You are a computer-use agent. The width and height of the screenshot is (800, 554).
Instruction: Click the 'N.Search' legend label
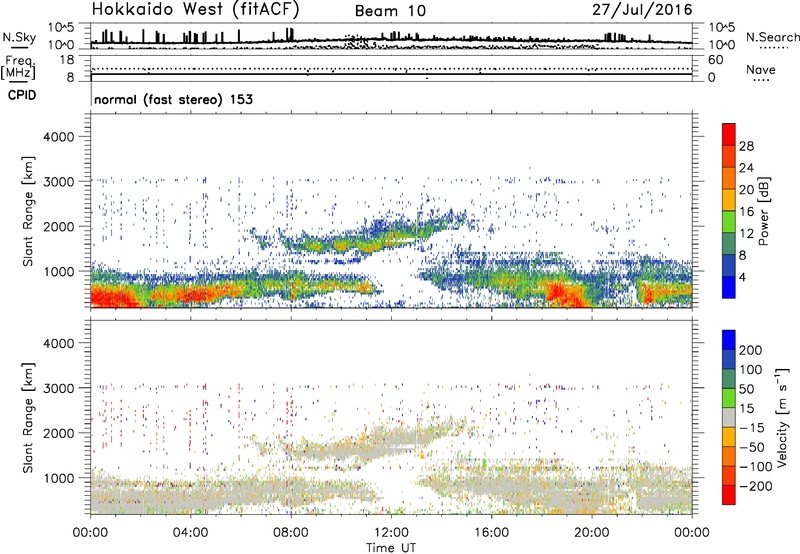[x=772, y=37]
